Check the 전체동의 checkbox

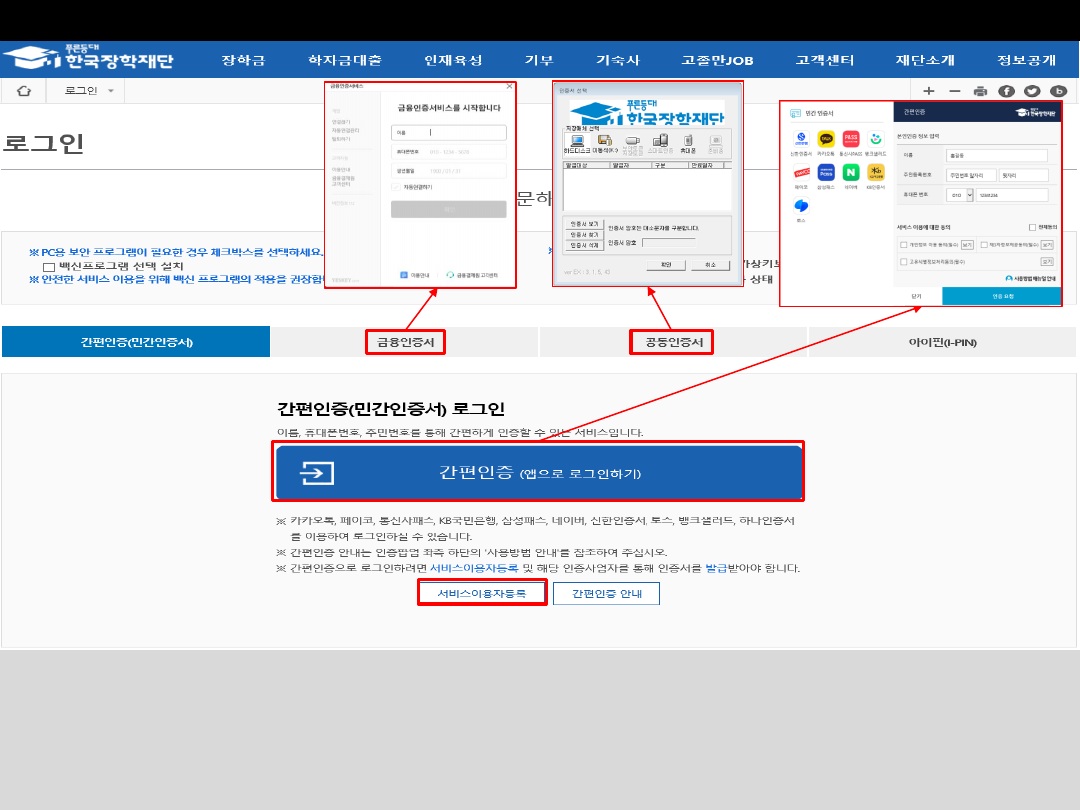[1032, 227]
